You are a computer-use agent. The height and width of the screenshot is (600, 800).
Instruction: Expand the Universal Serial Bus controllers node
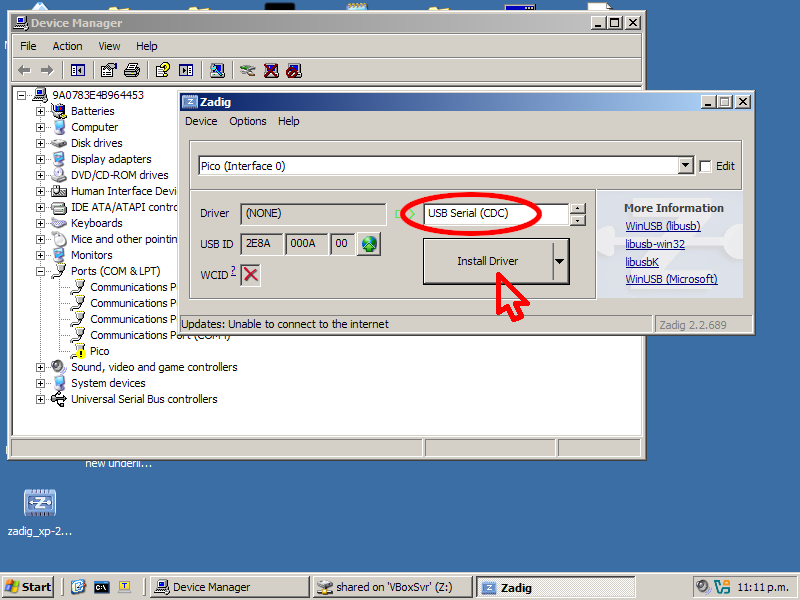point(41,399)
